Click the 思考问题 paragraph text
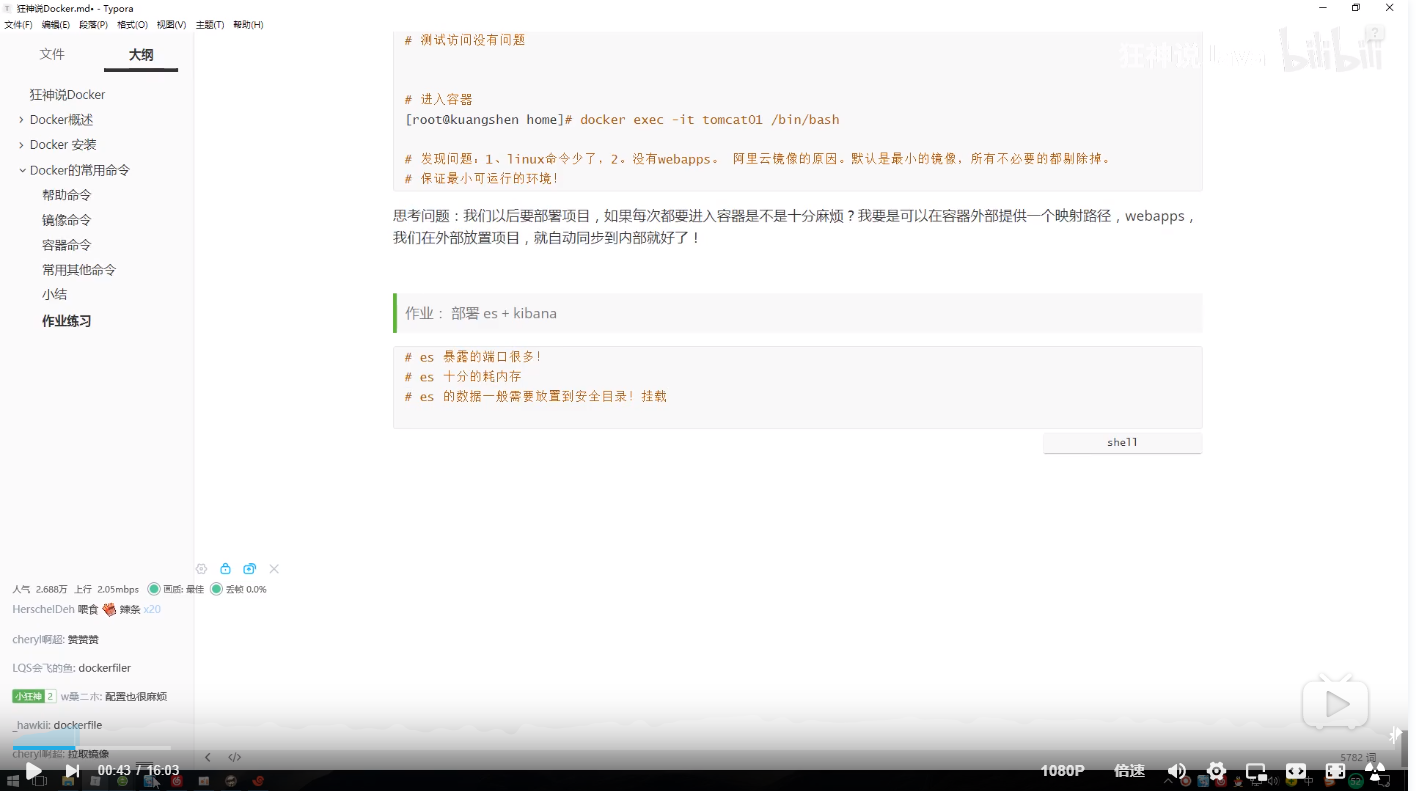This screenshot has height=791, width=1416. coord(795,227)
